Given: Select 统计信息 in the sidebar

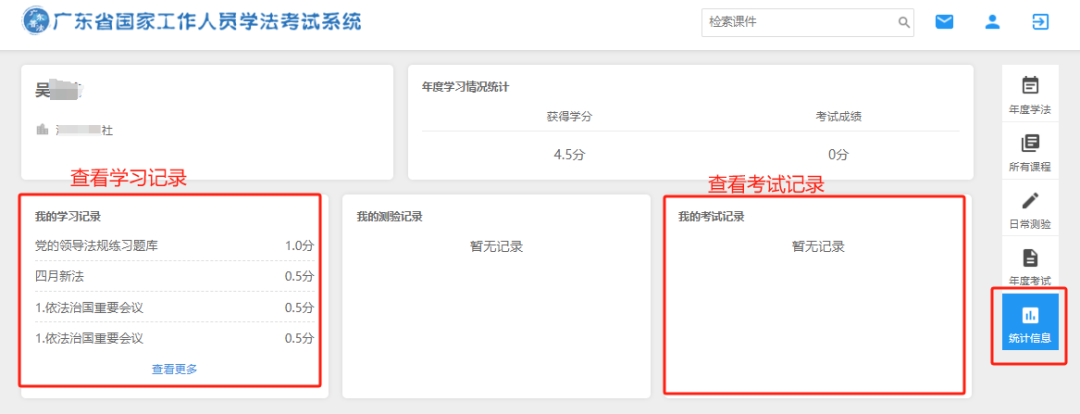Looking at the screenshot, I should [1029, 324].
